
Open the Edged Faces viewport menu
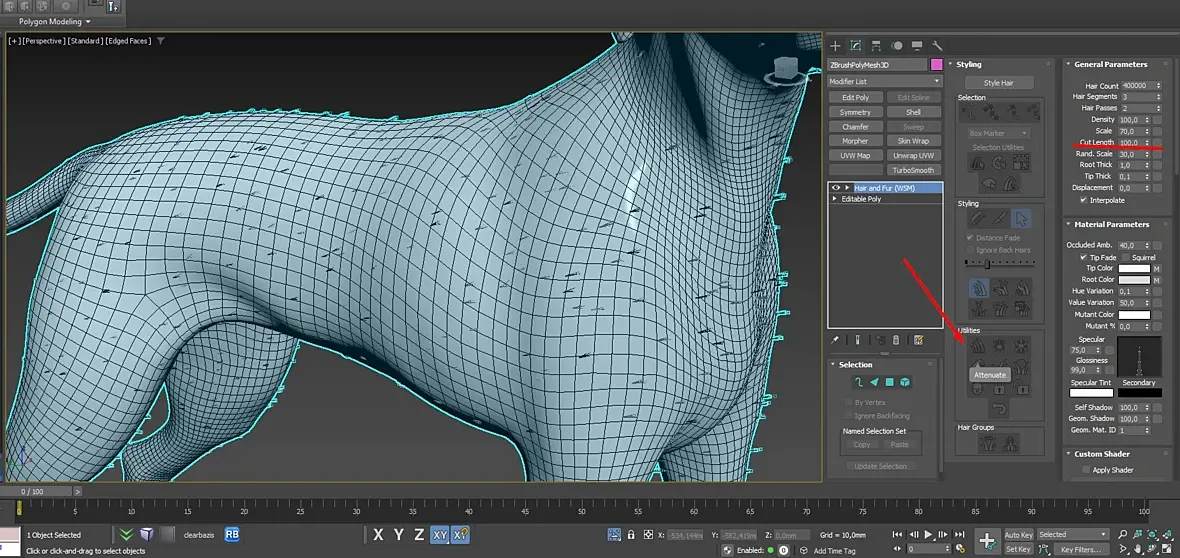pyautogui.click(x=126, y=41)
